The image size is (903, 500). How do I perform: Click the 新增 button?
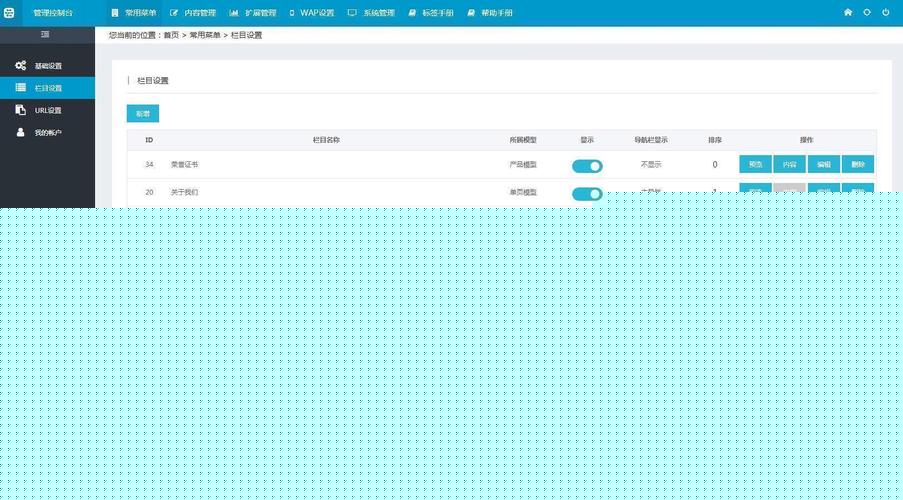pos(143,113)
